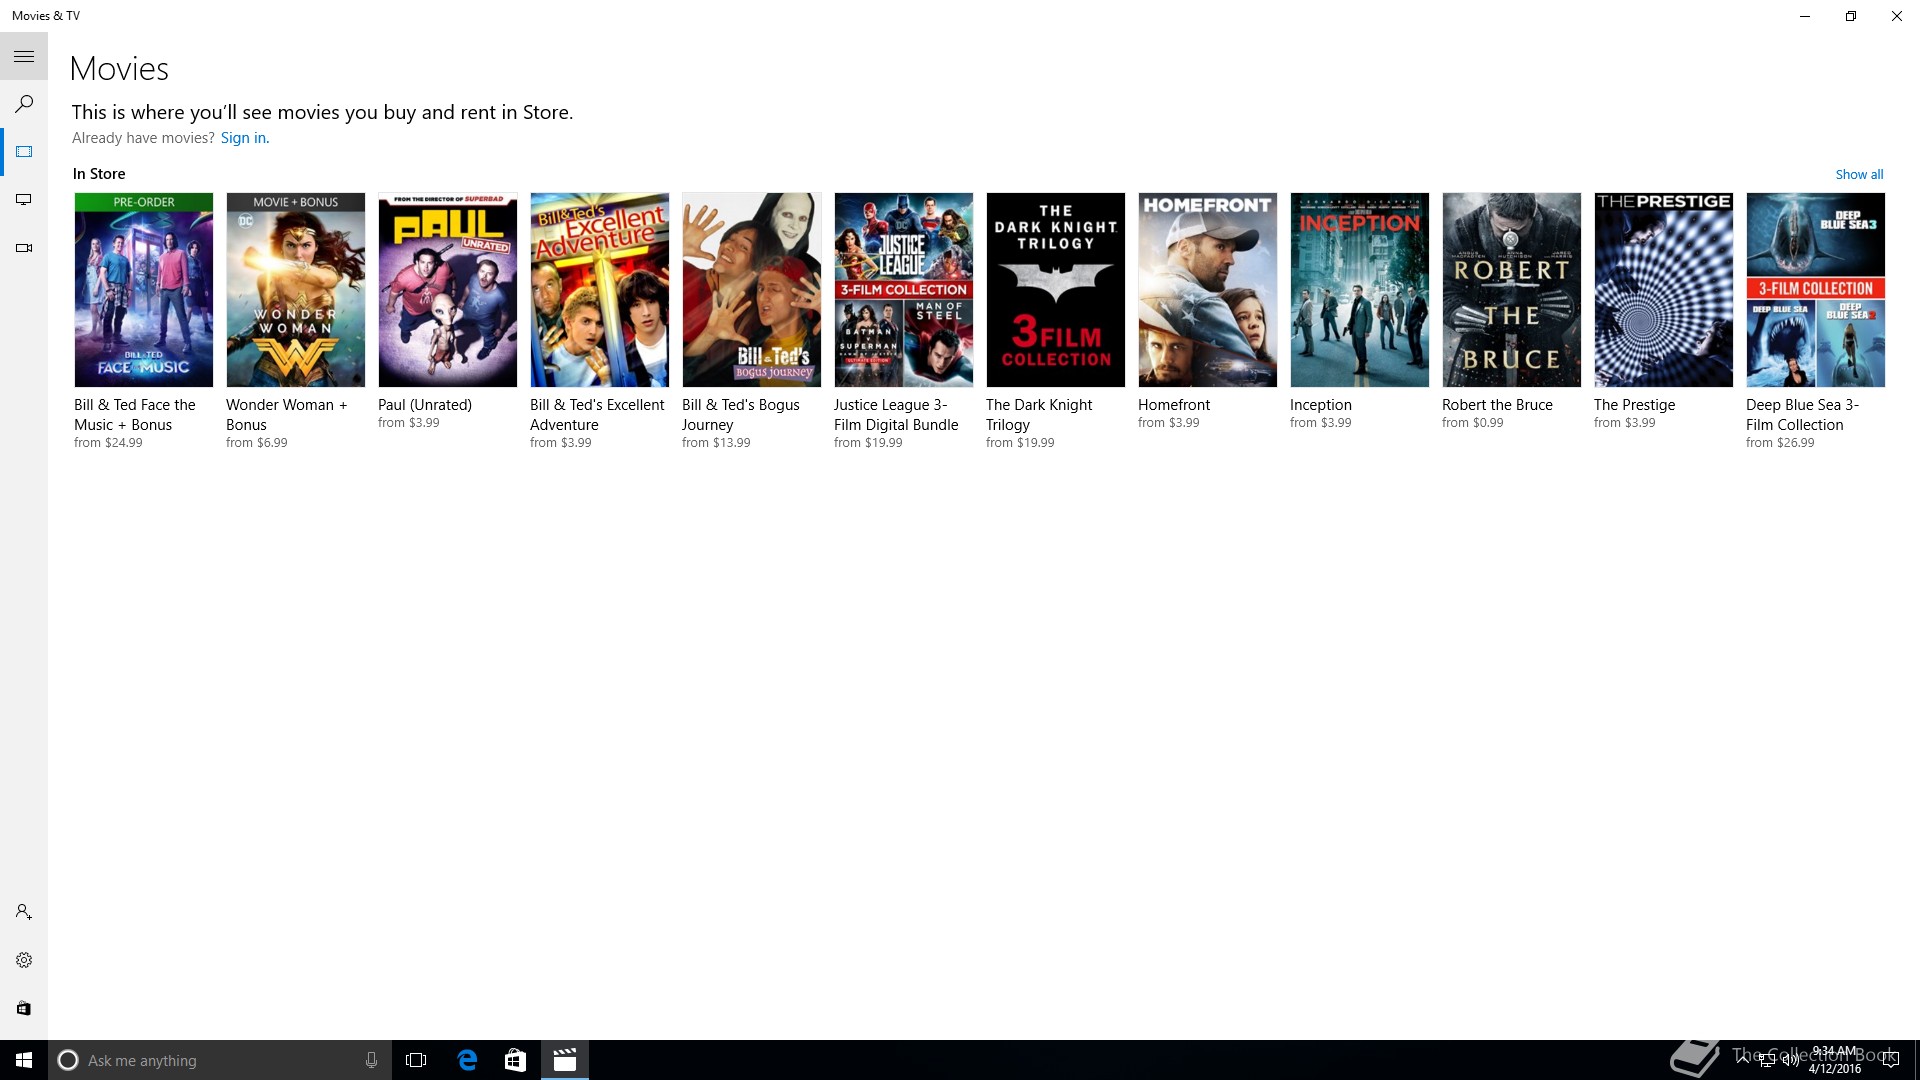Open The Prestige movie poster

coord(1664,290)
